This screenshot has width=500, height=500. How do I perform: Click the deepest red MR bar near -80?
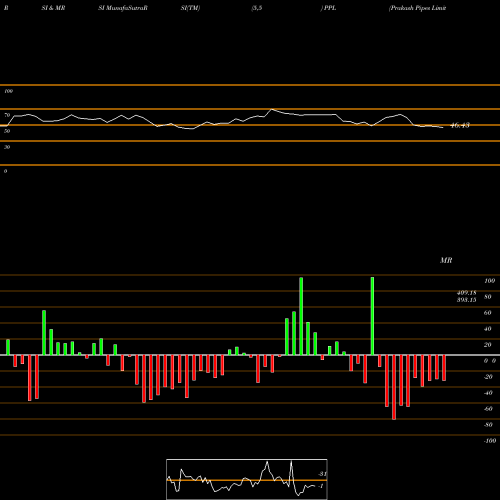pyautogui.click(x=394, y=387)
